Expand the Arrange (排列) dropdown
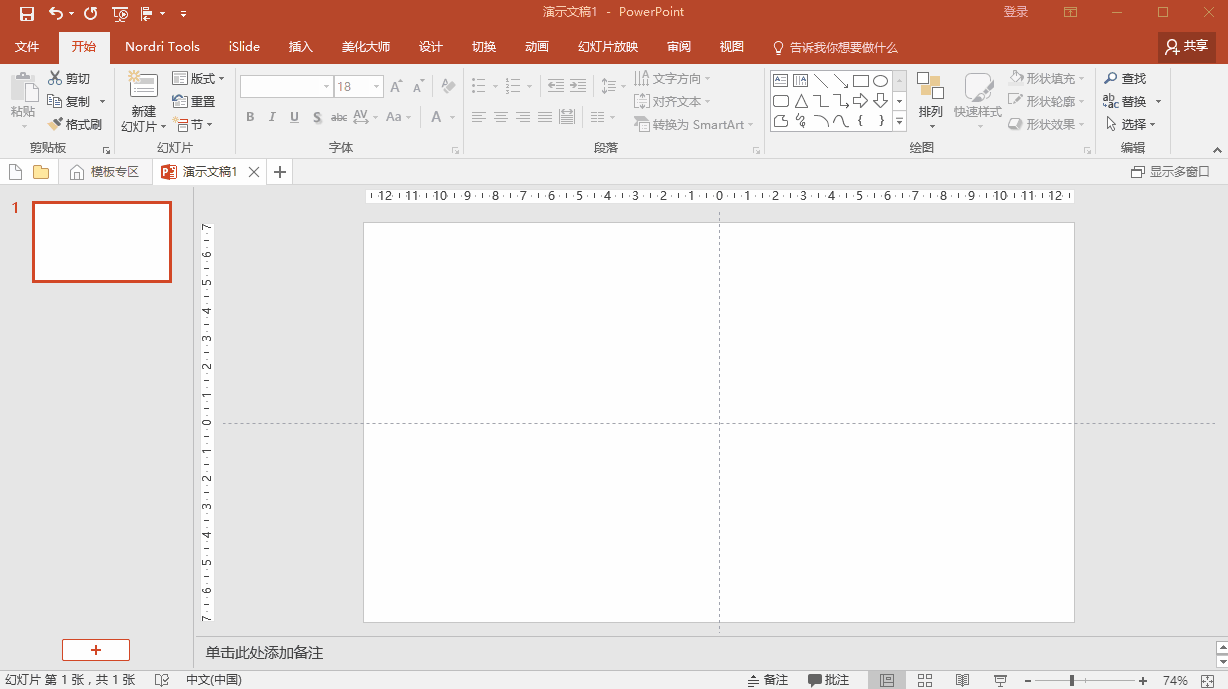The image size is (1228, 689). click(x=930, y=111)
